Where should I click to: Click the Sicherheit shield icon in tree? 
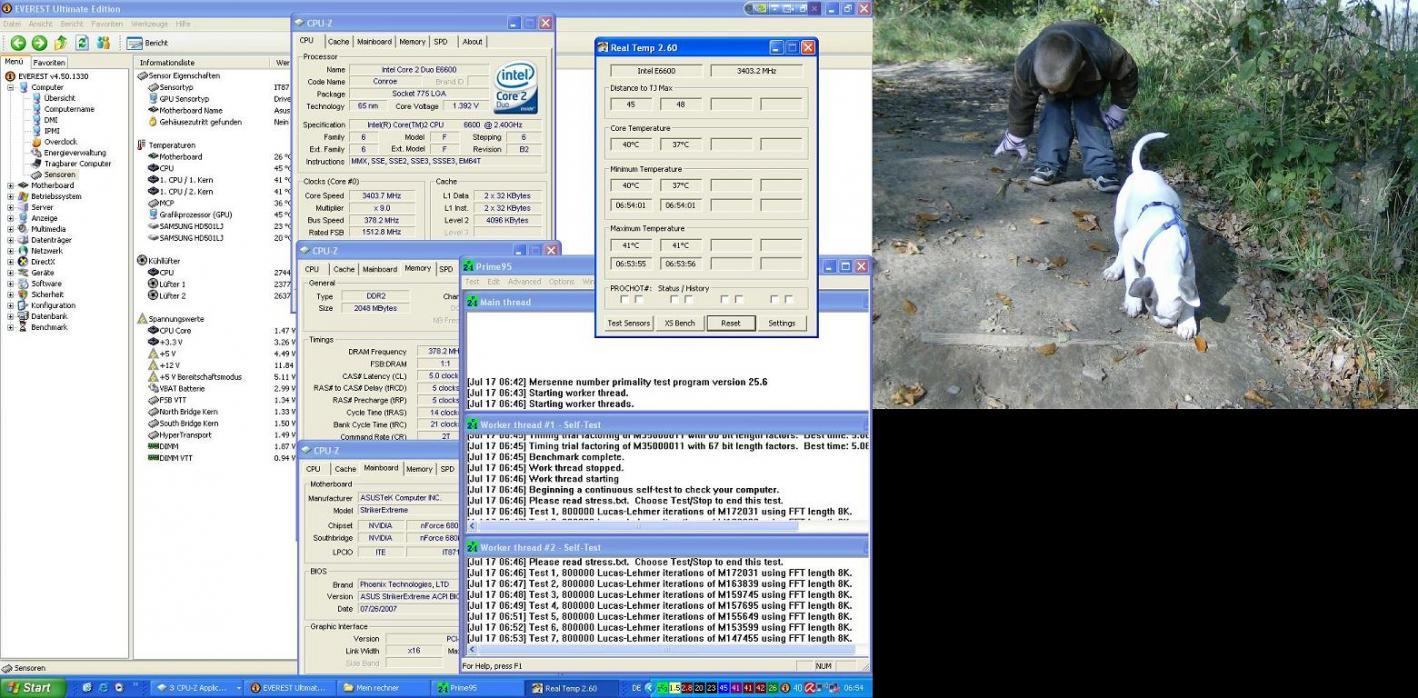coord(23,294)
